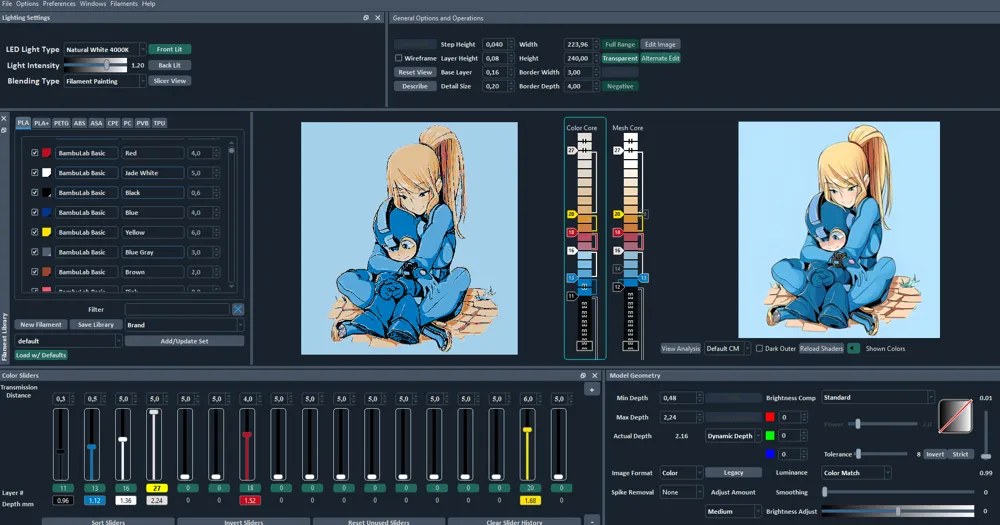Expand the Brightness Comp dropdown
The image size is (1000, 525).
[878, 398]
